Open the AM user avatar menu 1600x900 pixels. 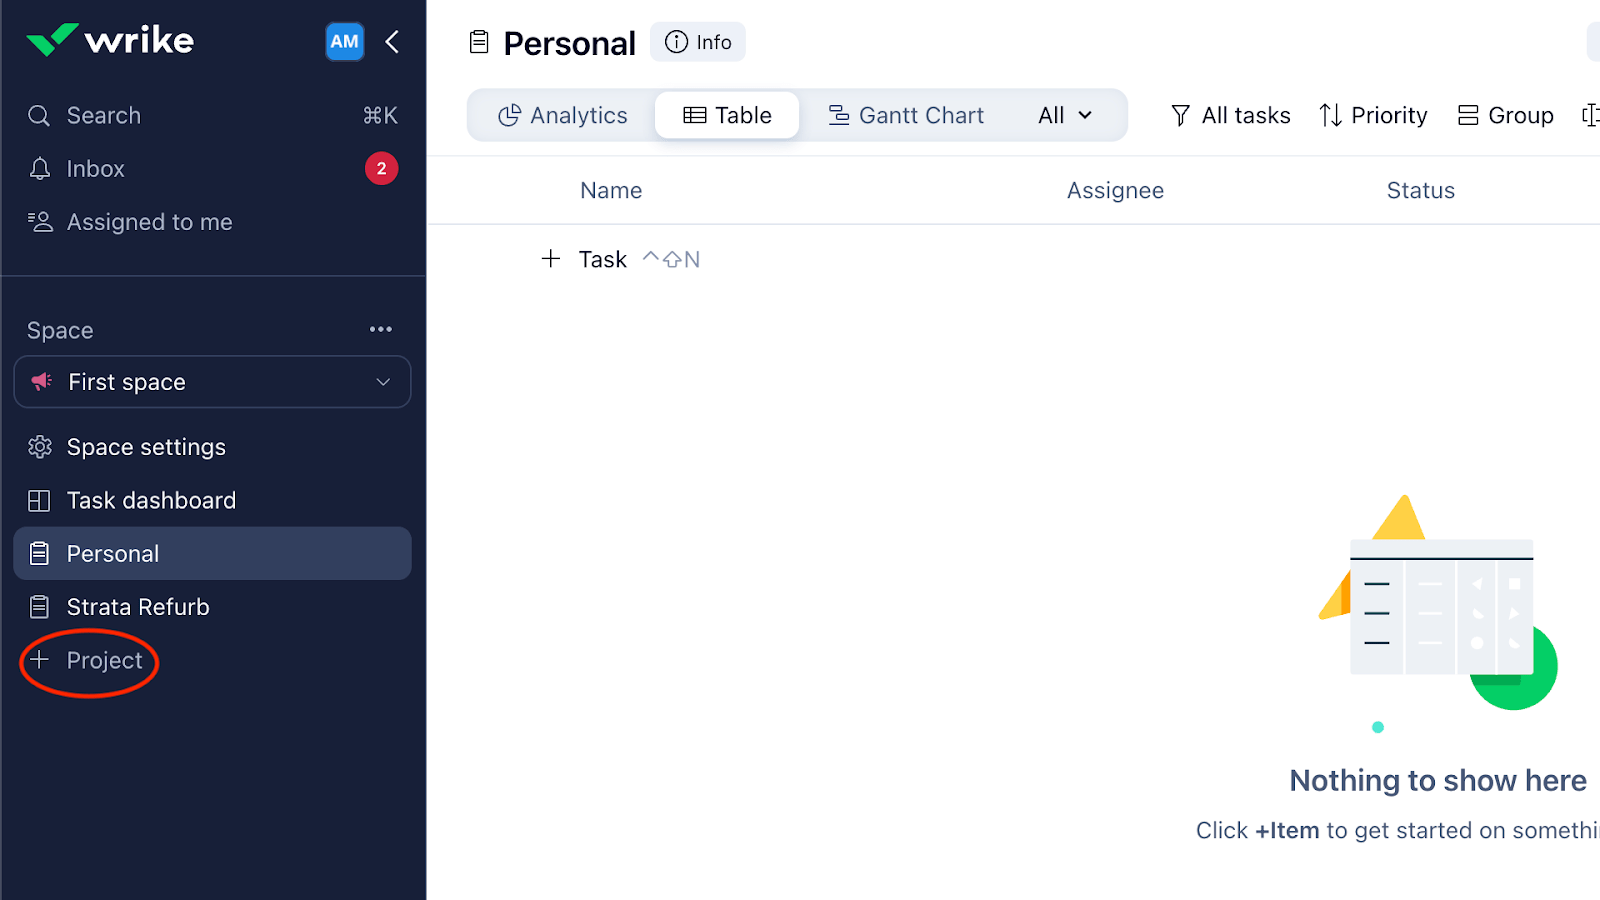345,41
